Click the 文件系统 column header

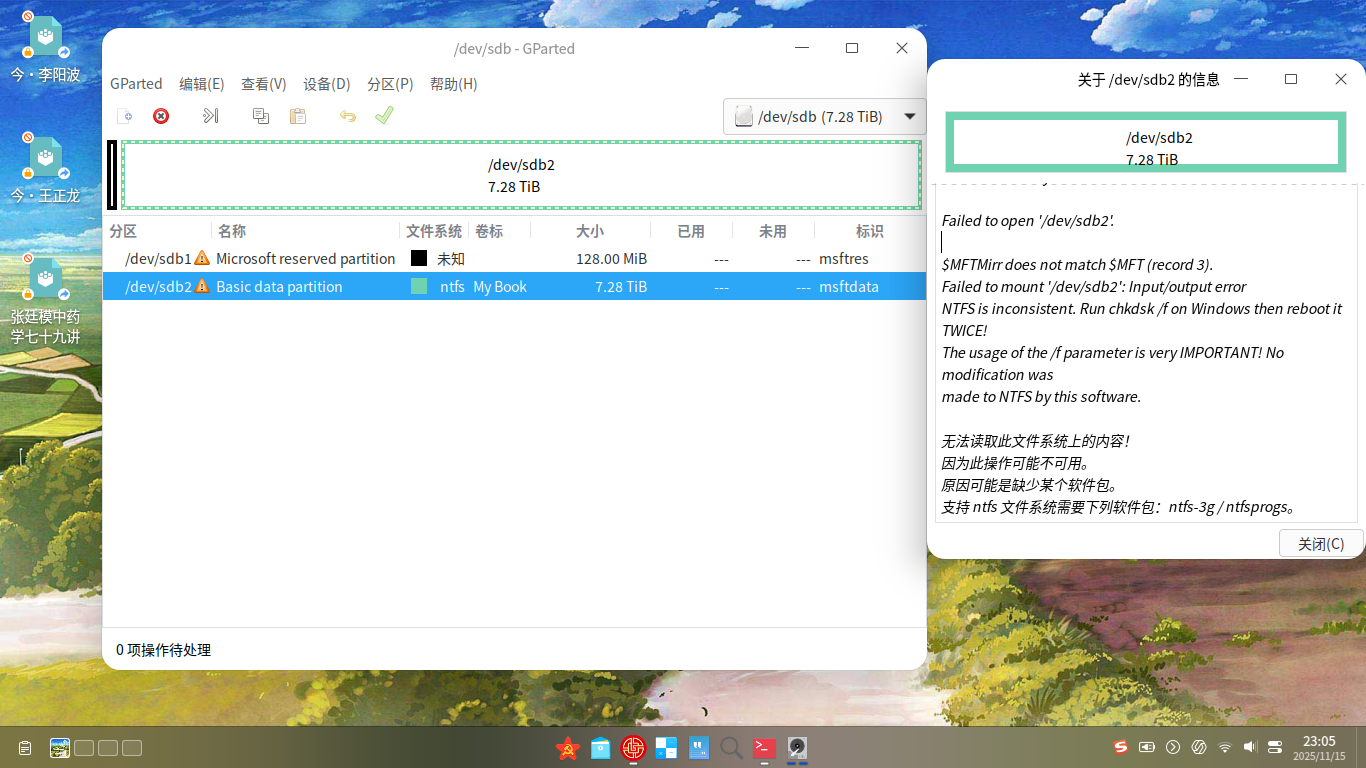[x=434, y=231]
